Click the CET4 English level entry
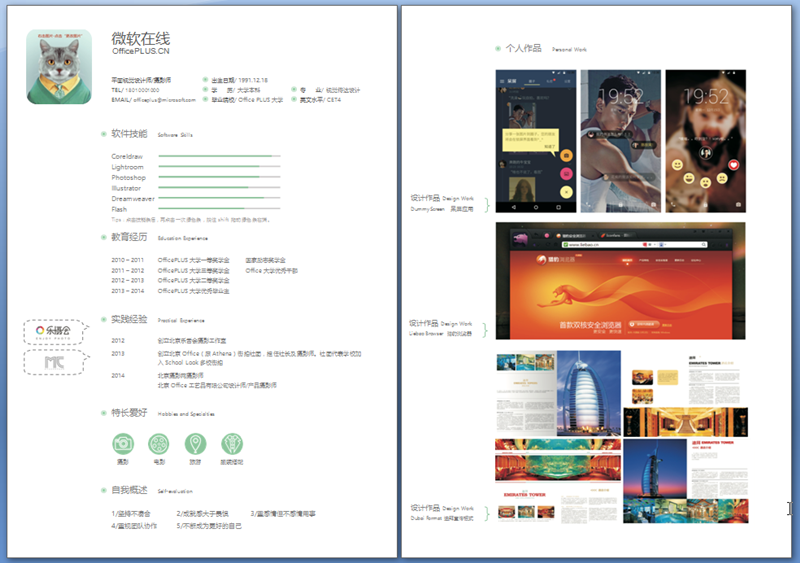 pos(320,100)
